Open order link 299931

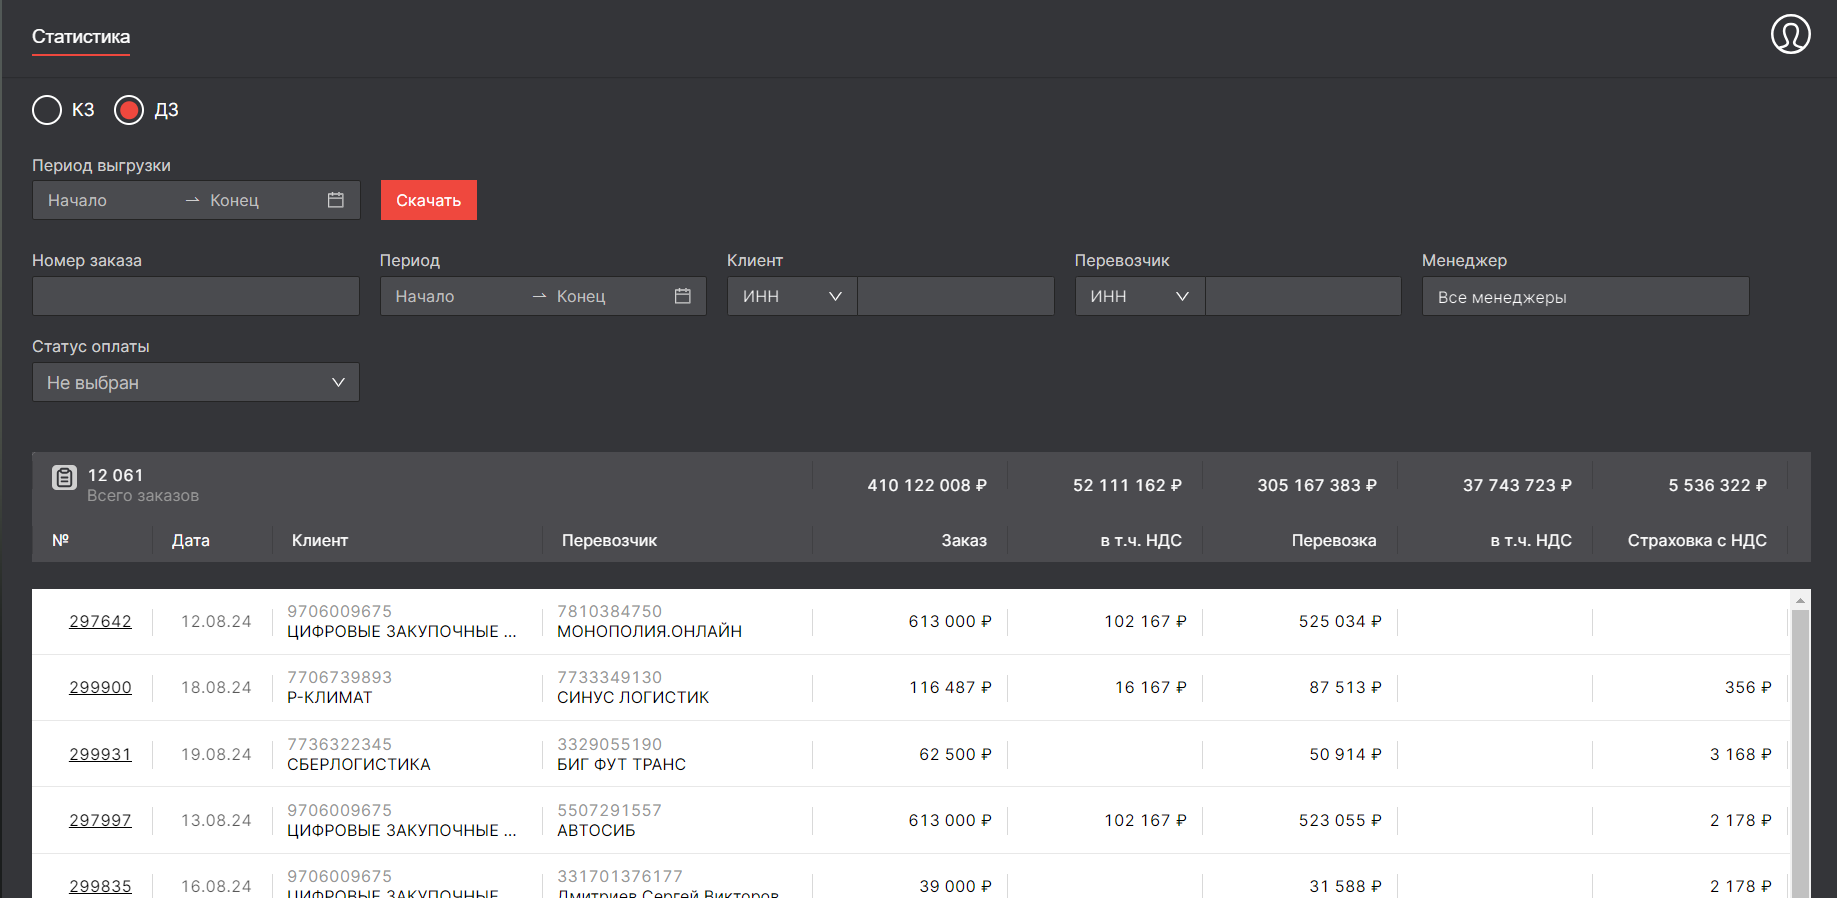(100, 754)
